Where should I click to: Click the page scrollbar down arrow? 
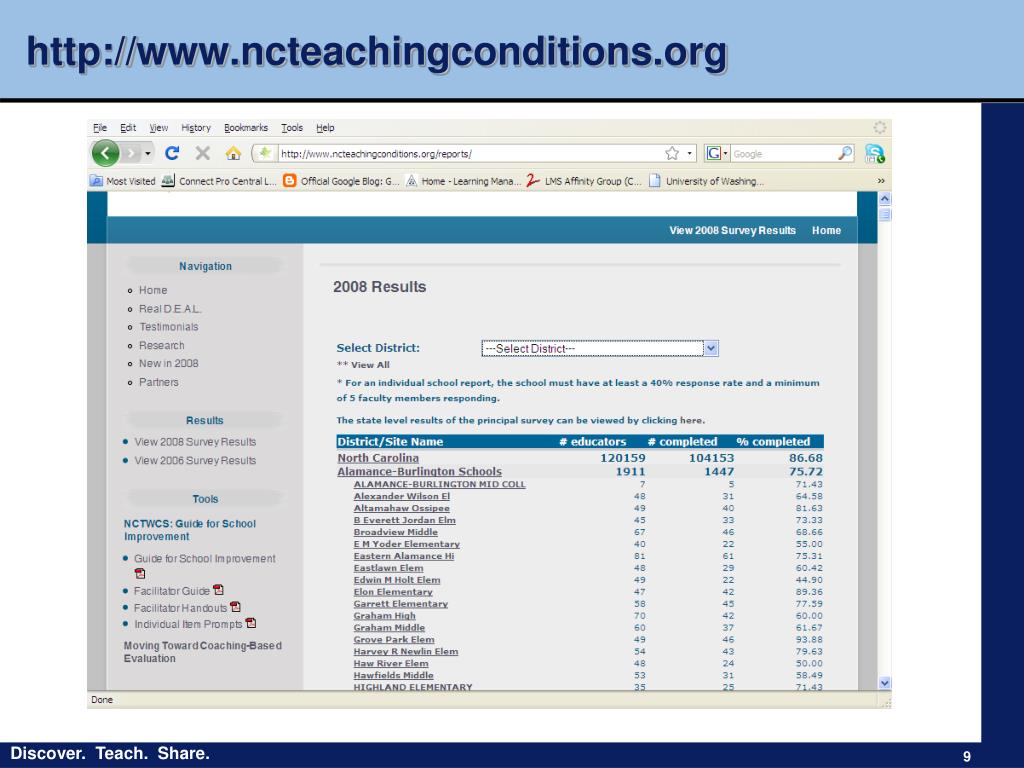pos(885,683)
